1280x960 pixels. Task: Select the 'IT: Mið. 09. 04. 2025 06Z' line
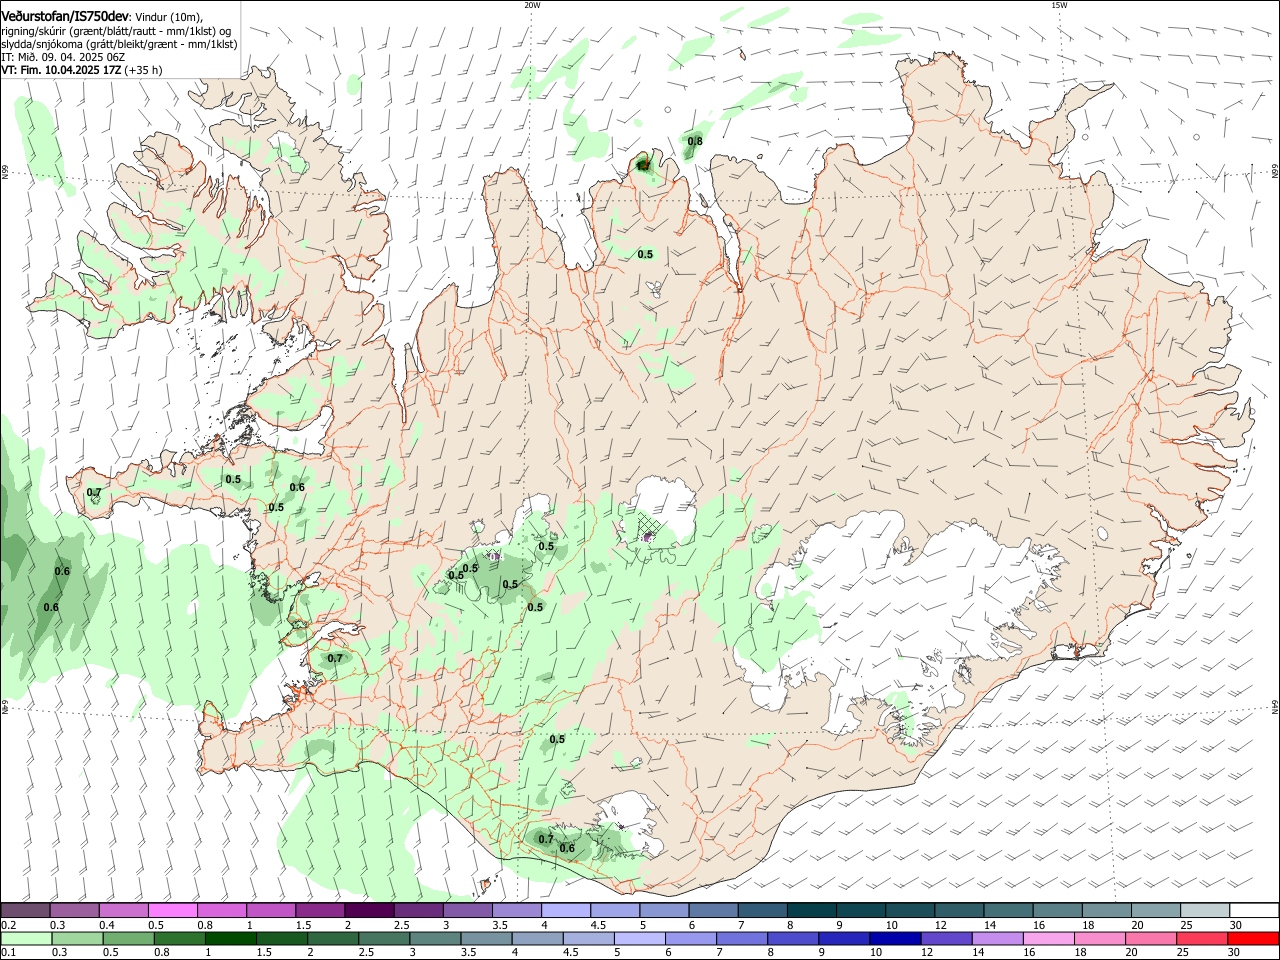(x=63, y=57)
